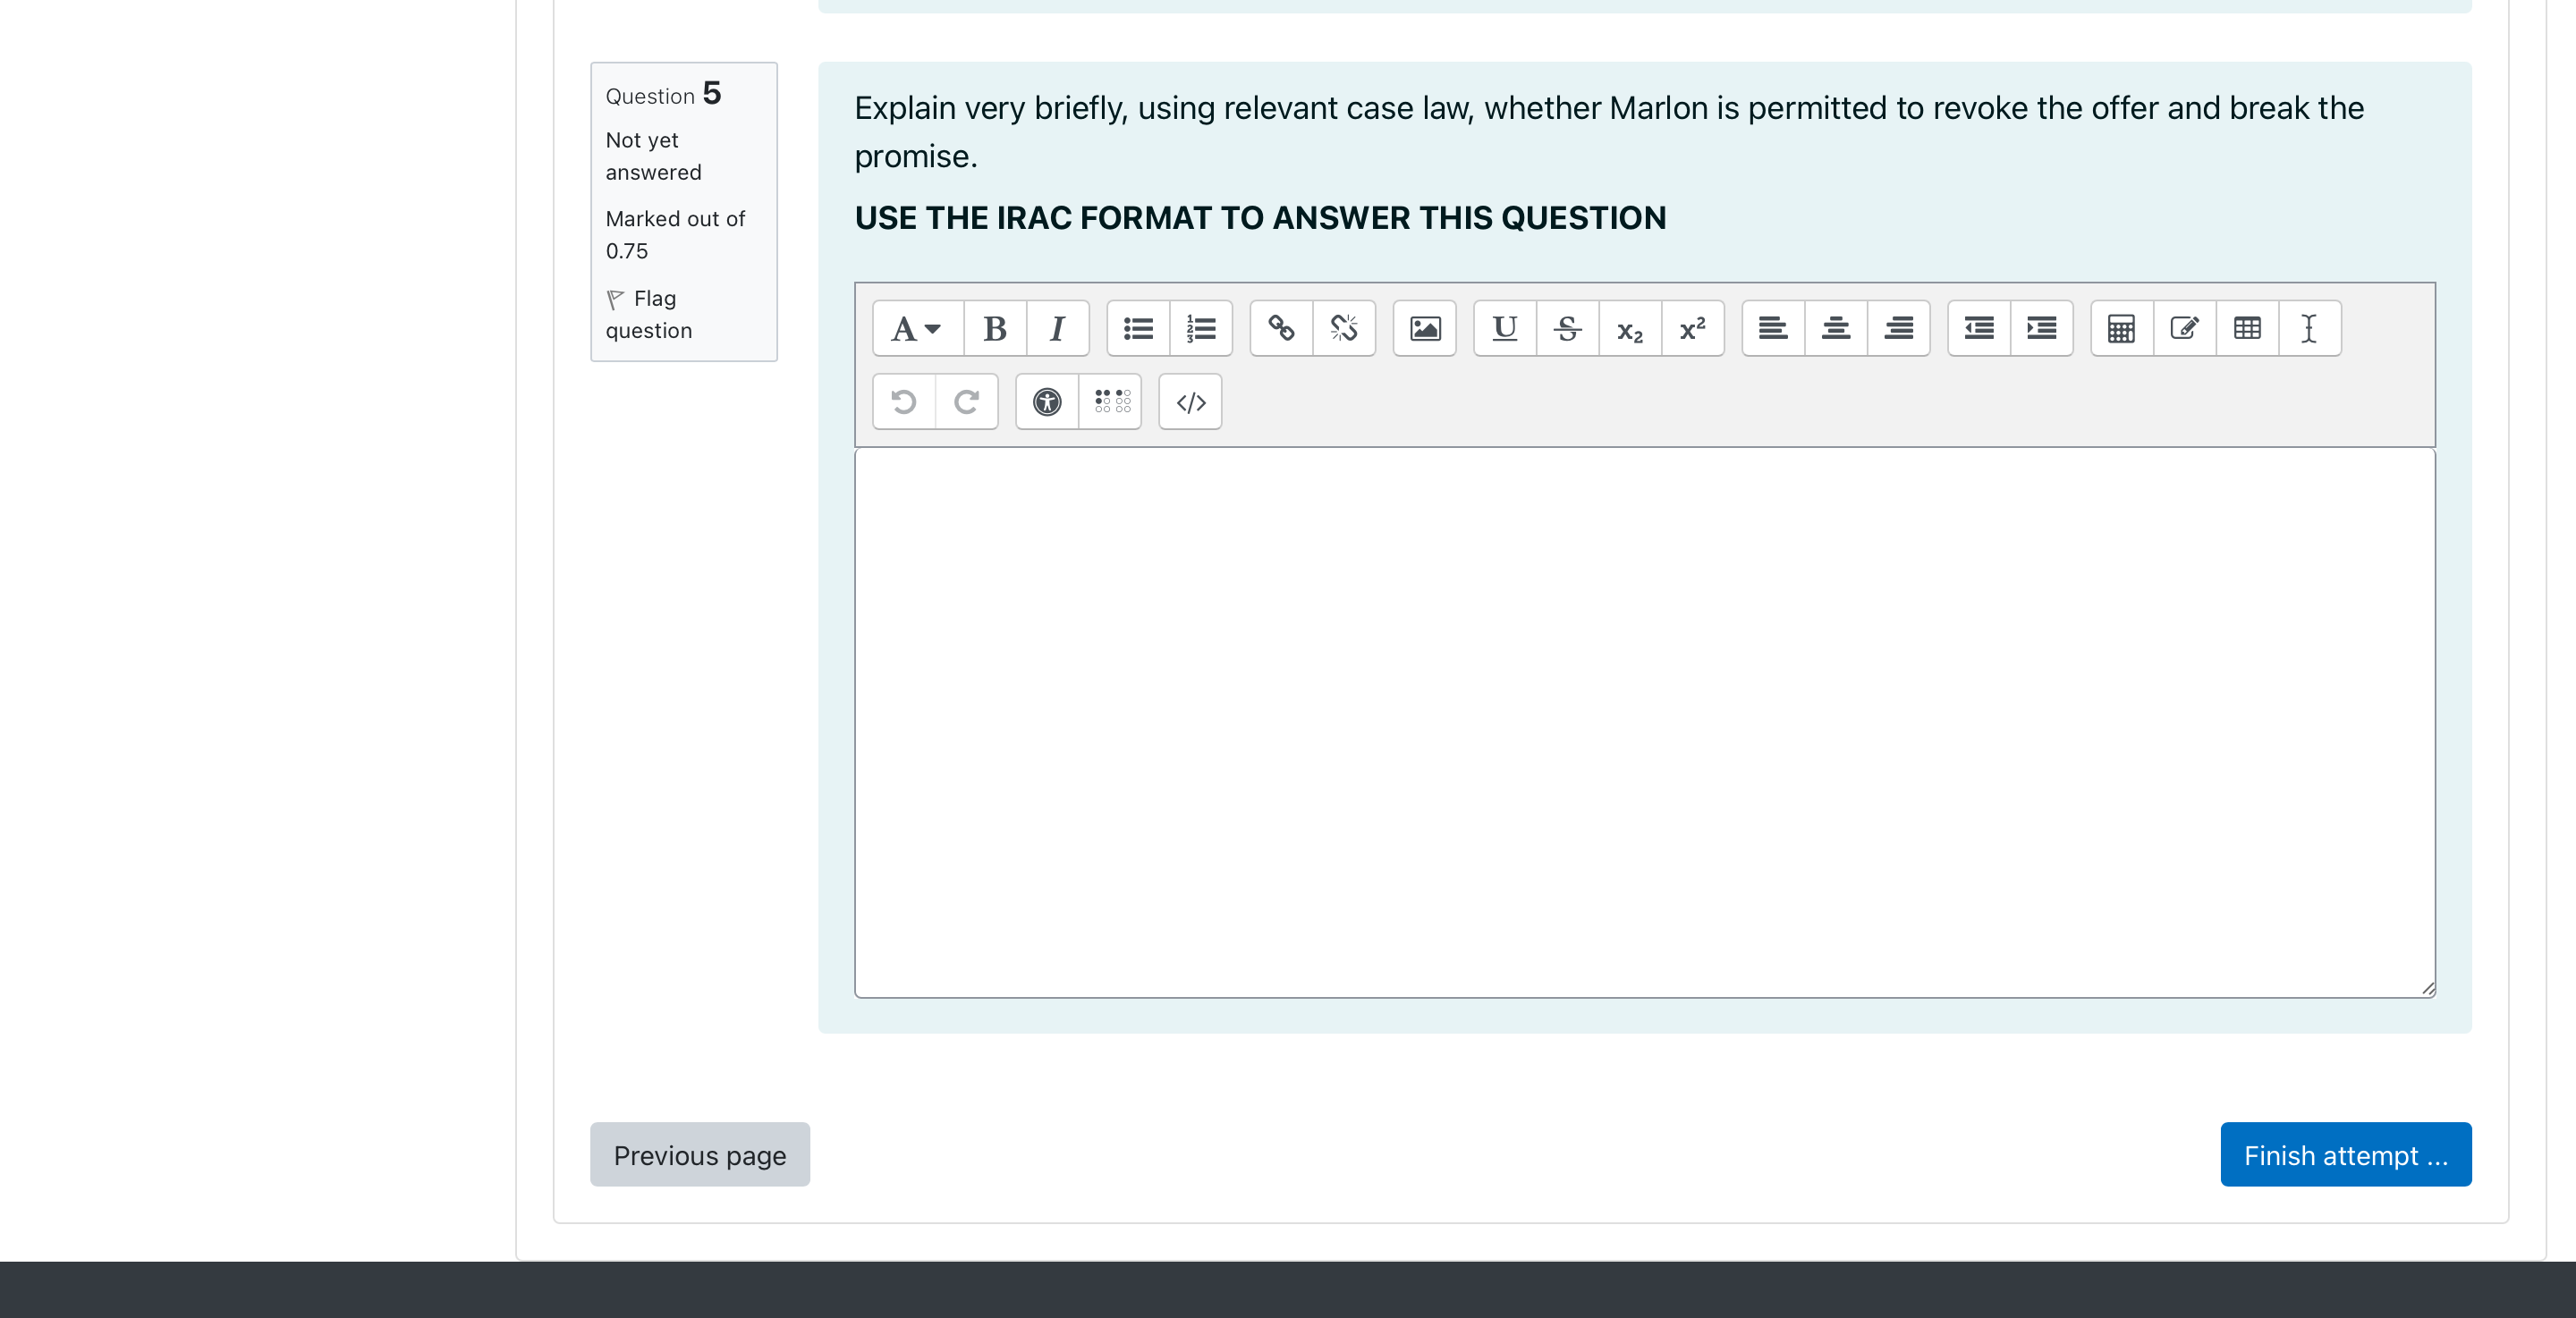The image size is (2576, 1318).
Task: Redo the last change
Action: 966,401
